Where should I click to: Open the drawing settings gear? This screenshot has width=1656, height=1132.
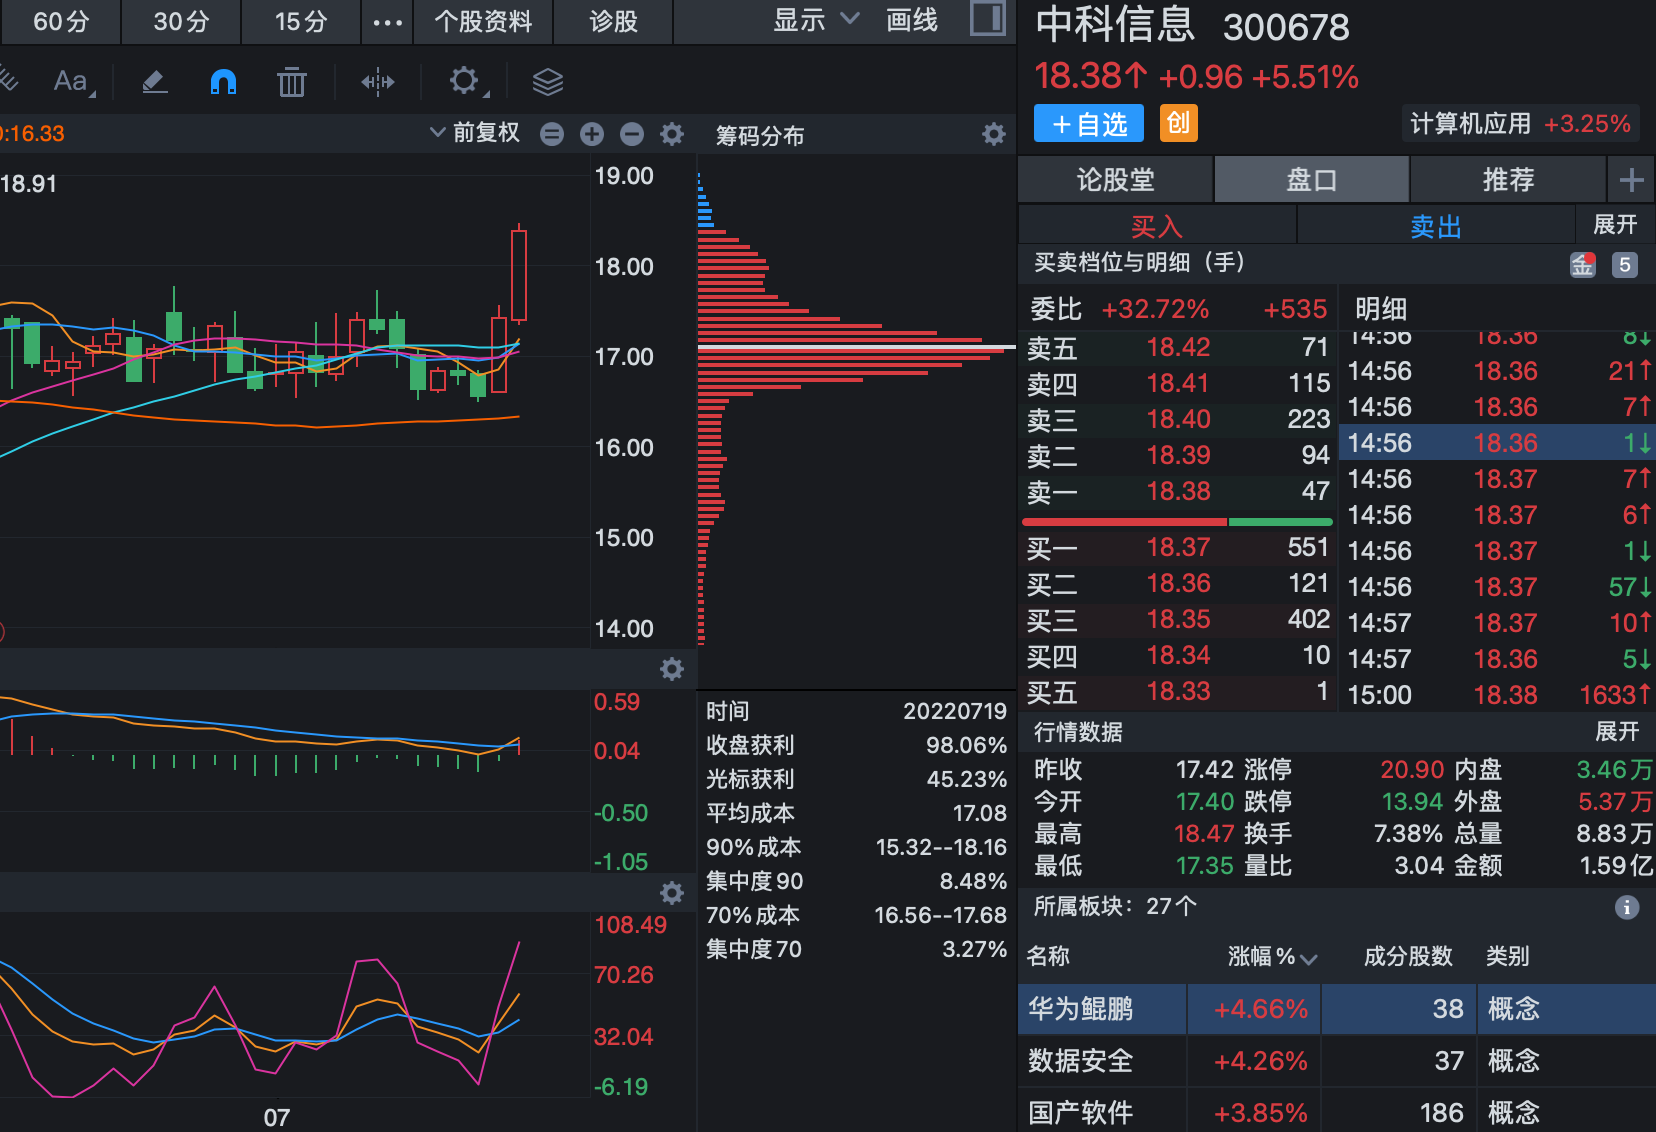(x=463, y=82)
